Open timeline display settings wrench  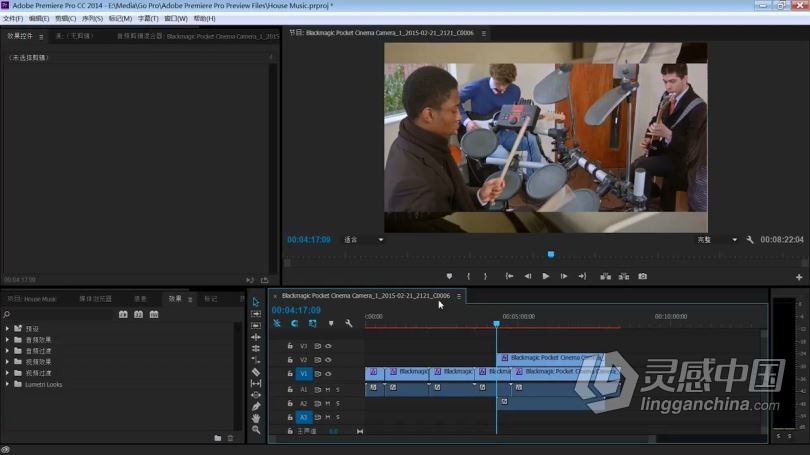pos(349,324)
